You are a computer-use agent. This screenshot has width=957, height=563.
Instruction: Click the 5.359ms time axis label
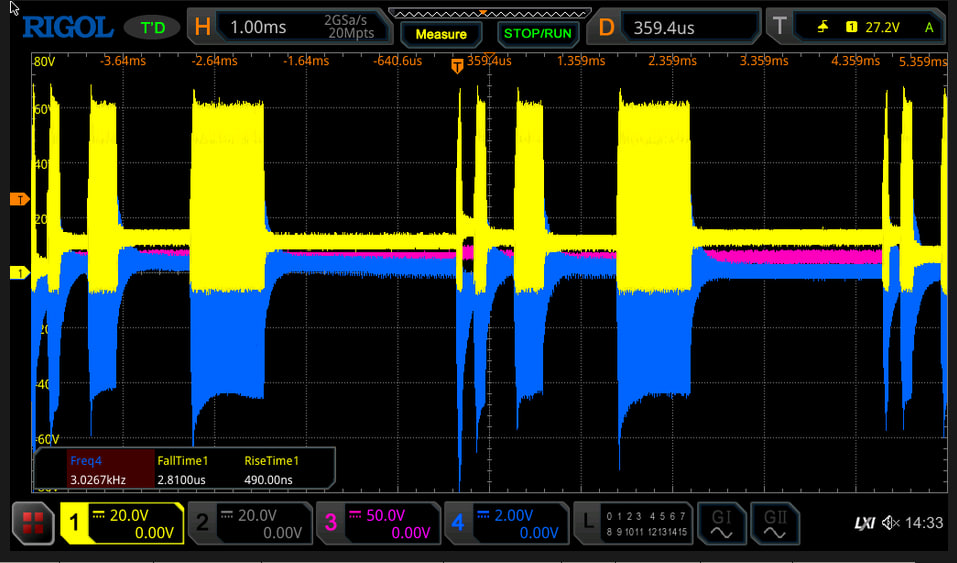click(923, 62)
